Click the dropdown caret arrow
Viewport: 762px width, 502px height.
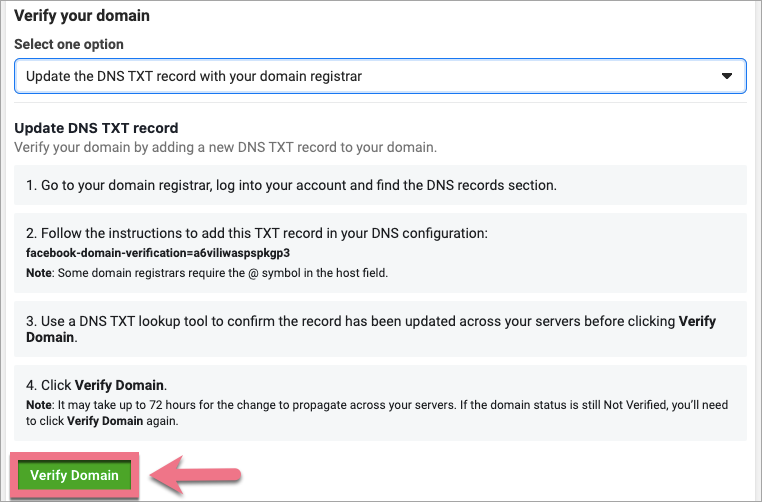727,76
